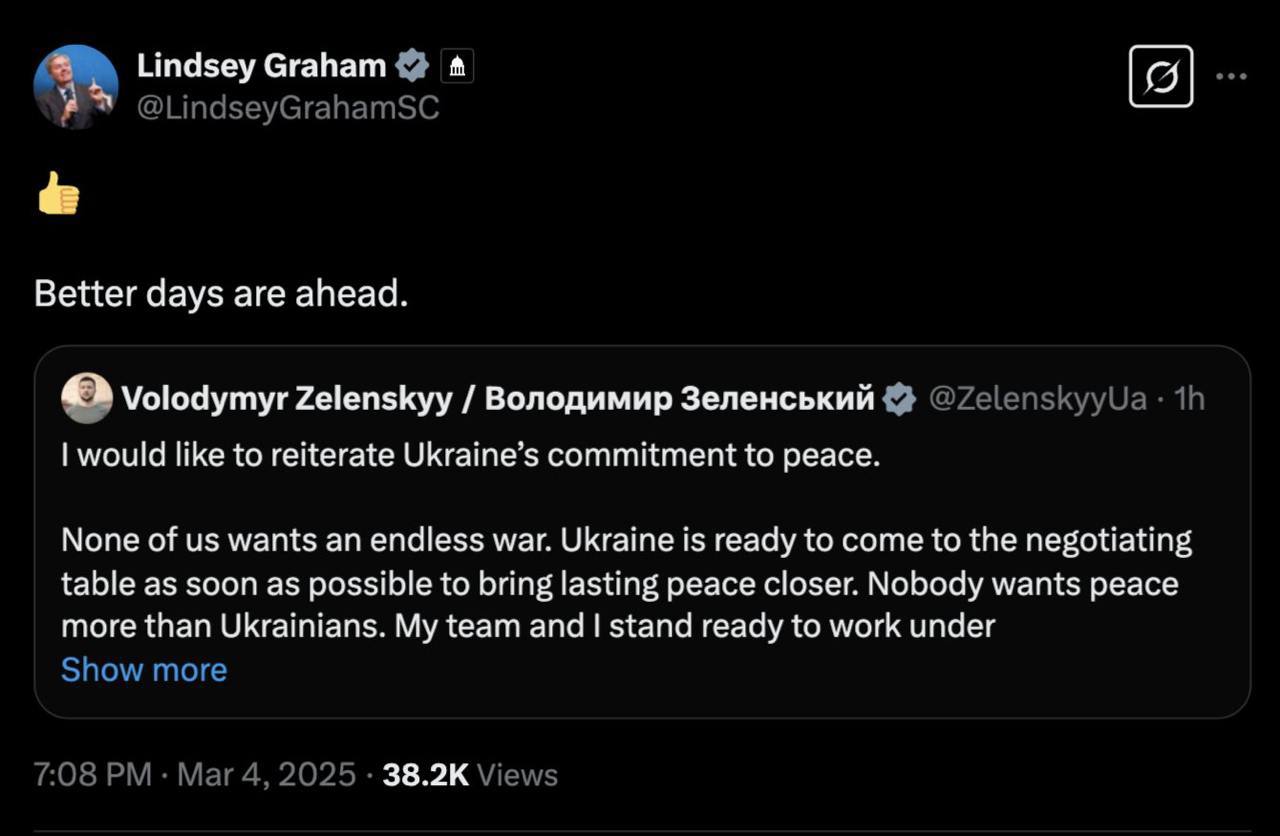
Task: Open the @LindseyGrahamSC handle link
Action: pyautogui.click(x=287, y=107)
